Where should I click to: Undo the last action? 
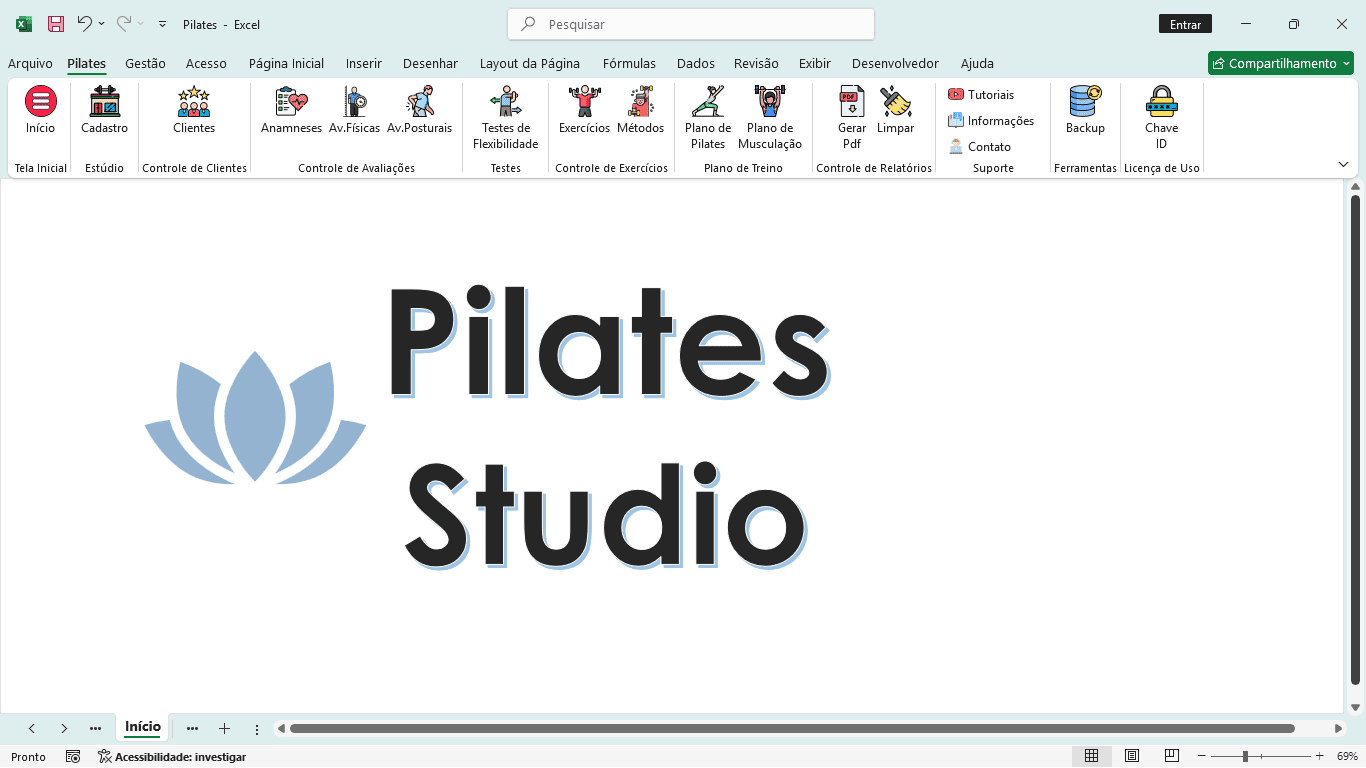(x=85, y=24)
